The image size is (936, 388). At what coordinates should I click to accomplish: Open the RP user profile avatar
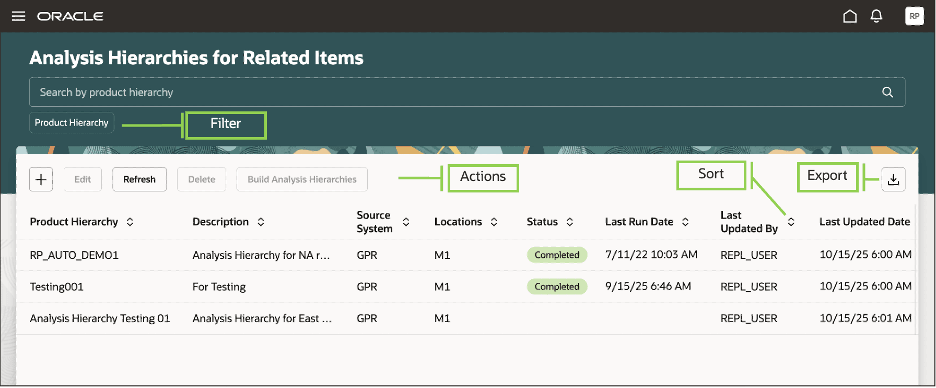coord(914,16)
